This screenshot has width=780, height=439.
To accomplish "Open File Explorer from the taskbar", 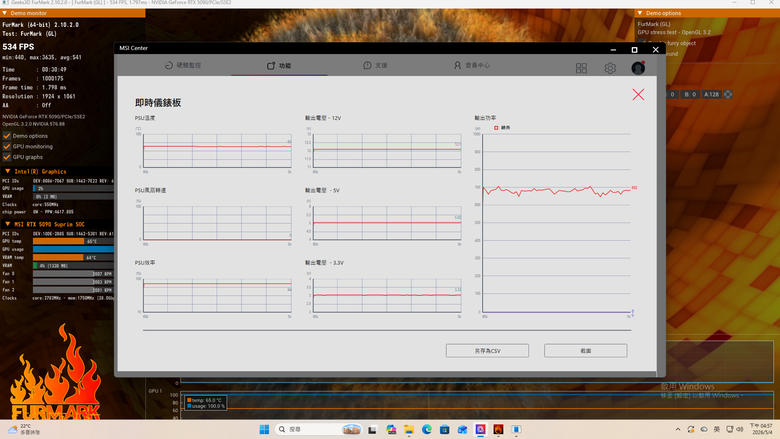I will pyautogui.click(x=409, y=430).
